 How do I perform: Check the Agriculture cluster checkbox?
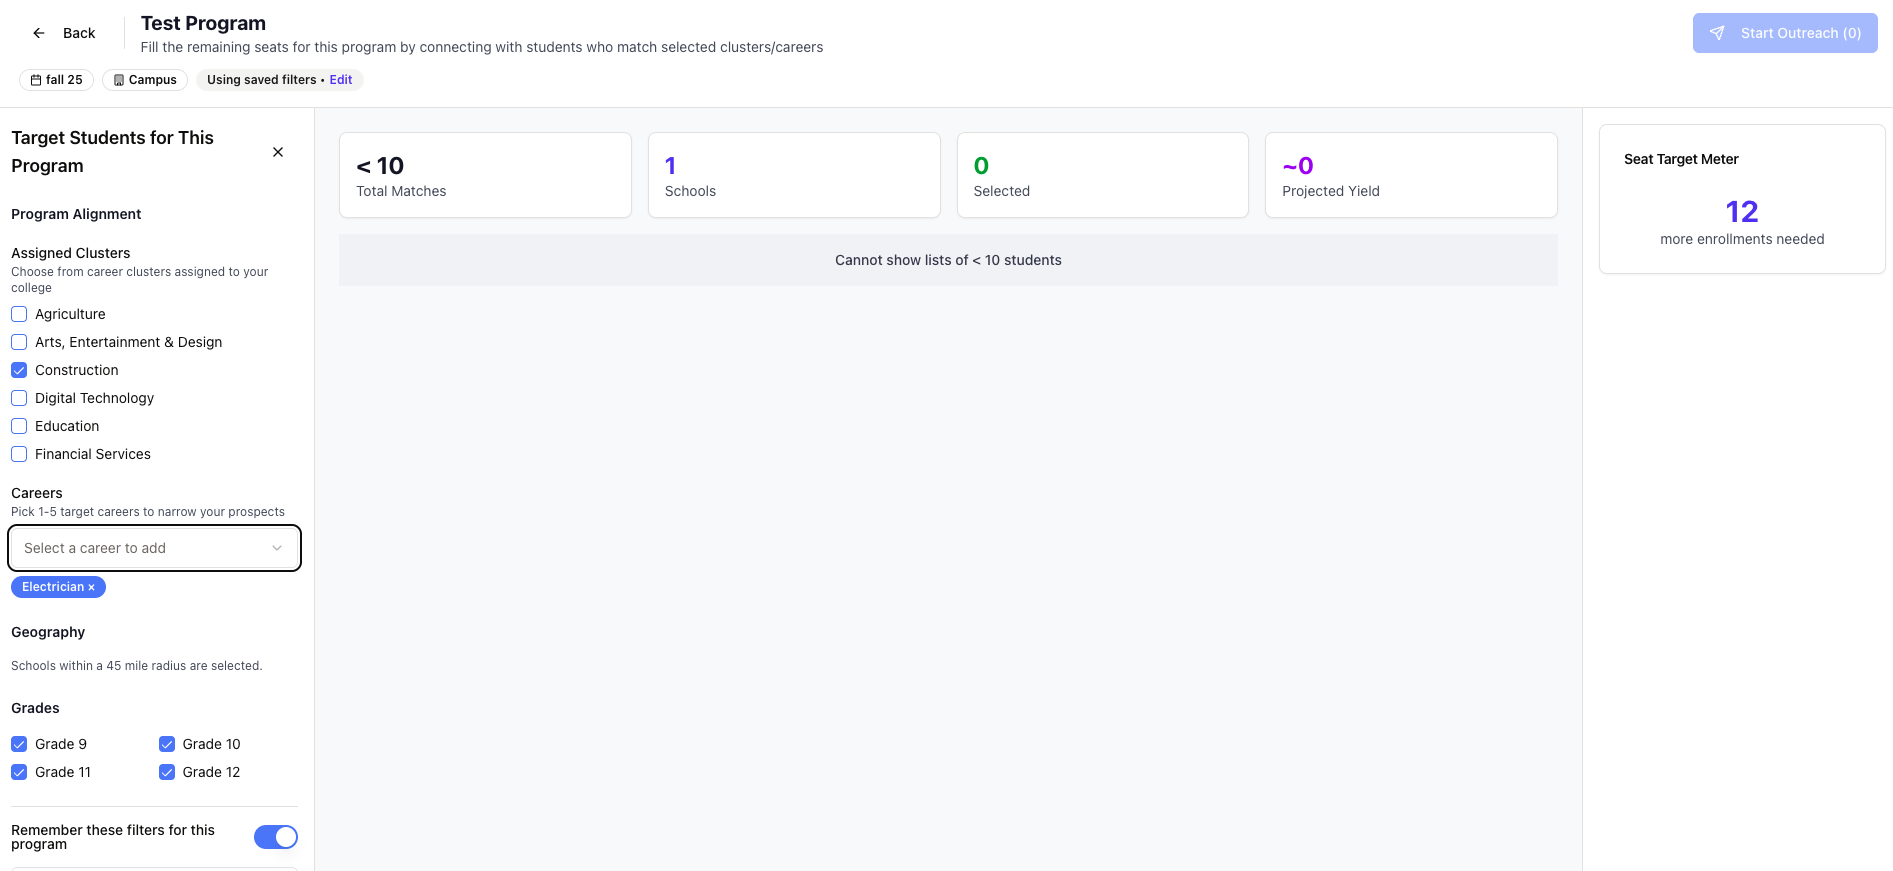(x=19, y=314)
